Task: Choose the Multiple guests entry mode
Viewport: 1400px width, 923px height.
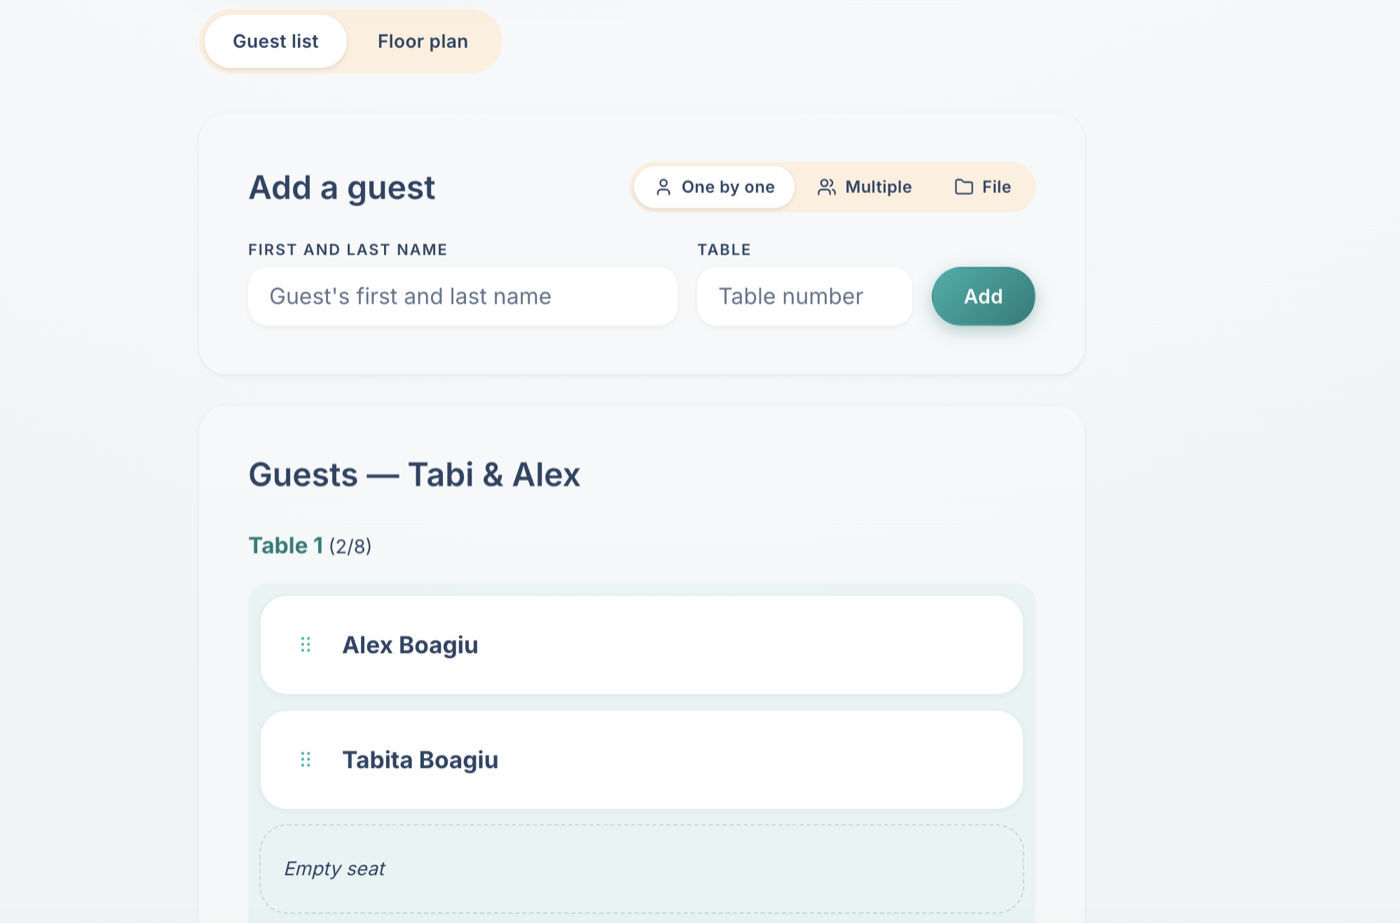Action: pyautogui.click(x=864, y=187)
